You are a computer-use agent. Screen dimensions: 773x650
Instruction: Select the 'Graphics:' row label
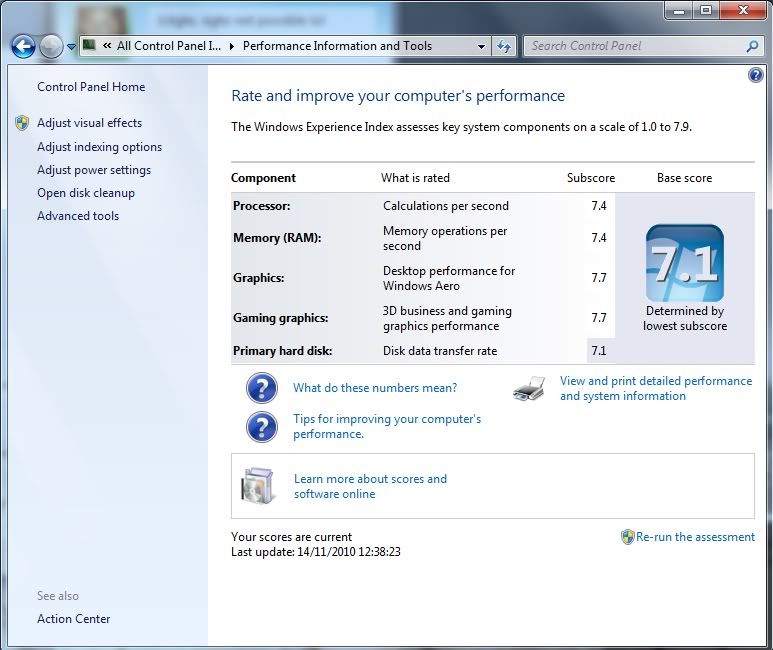pos(259,278)
